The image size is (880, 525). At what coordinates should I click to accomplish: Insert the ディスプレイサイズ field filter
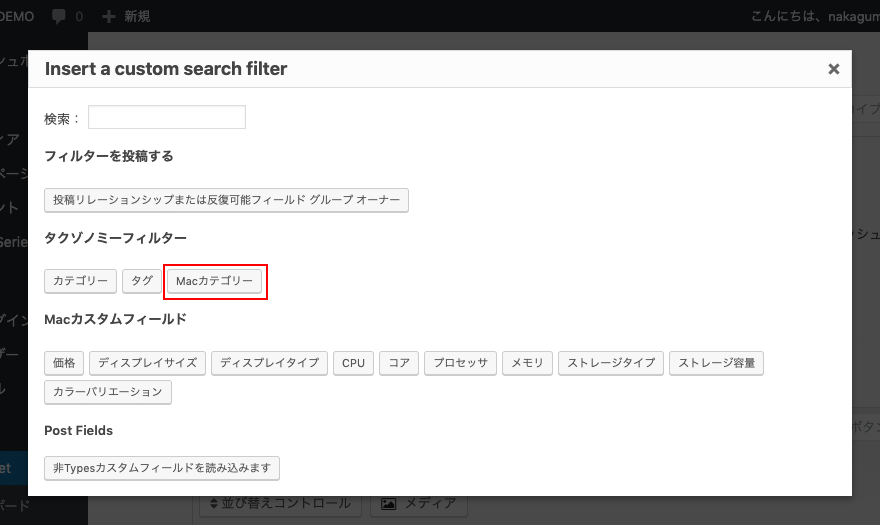point(148,363)
